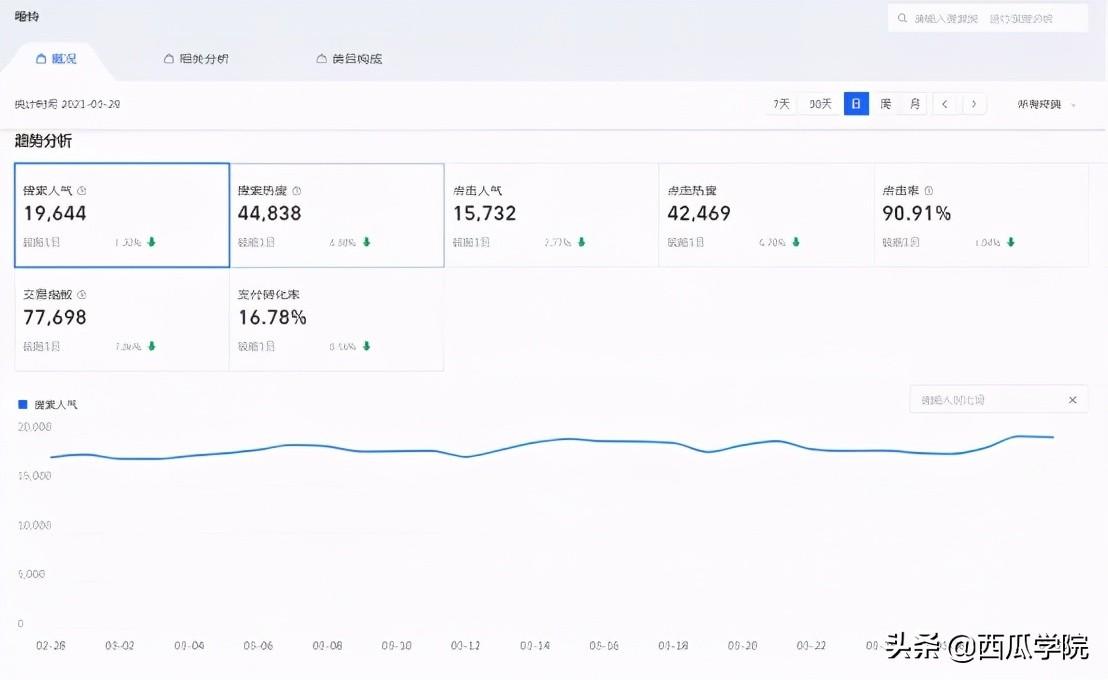Click info icon beside 77,698 card title
This screenshot has width=1108, height=680.
click(x=81, y=295)
